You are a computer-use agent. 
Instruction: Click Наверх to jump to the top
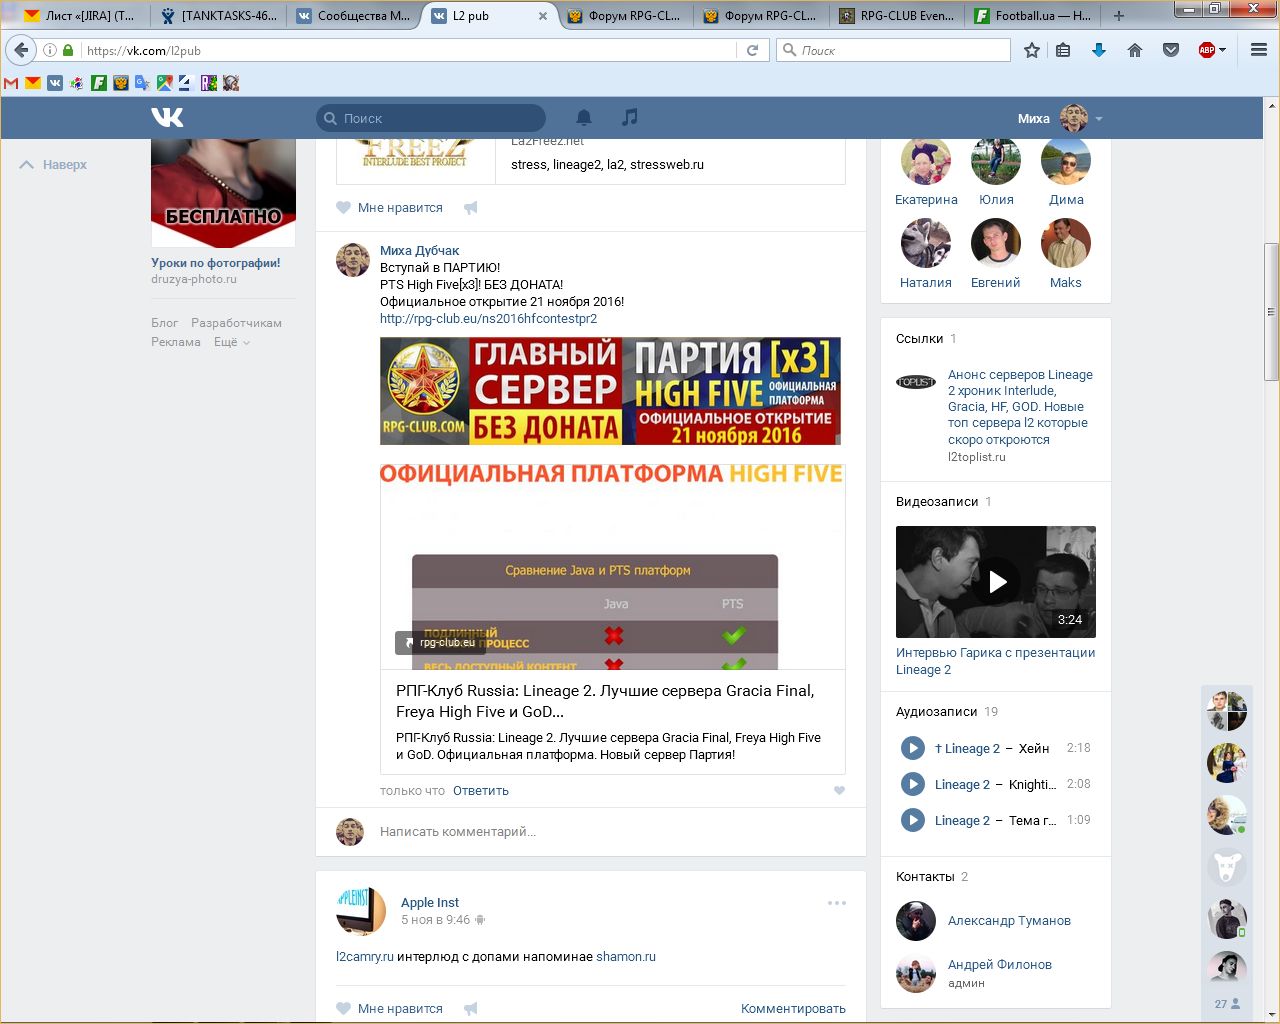(x=53, y=165)
